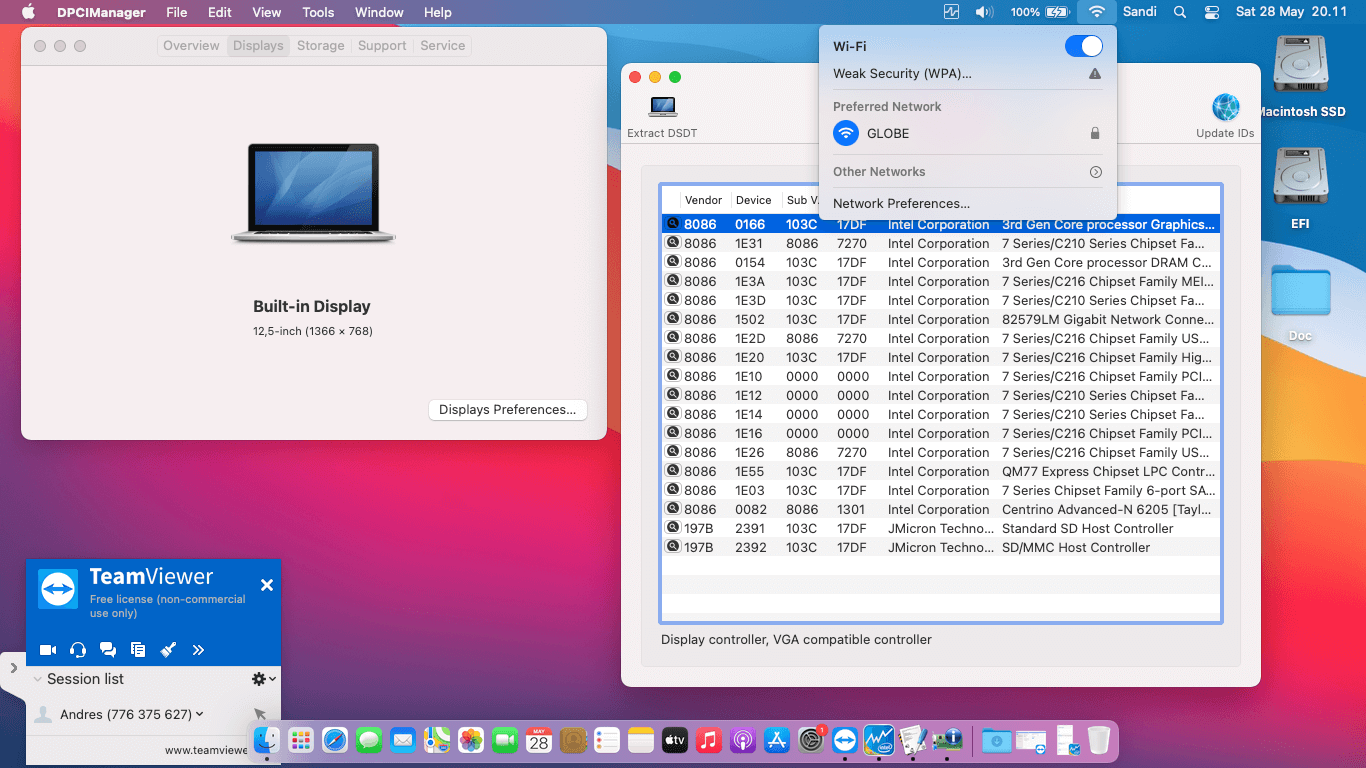Open Safari from the Dock

pos(335,740)
